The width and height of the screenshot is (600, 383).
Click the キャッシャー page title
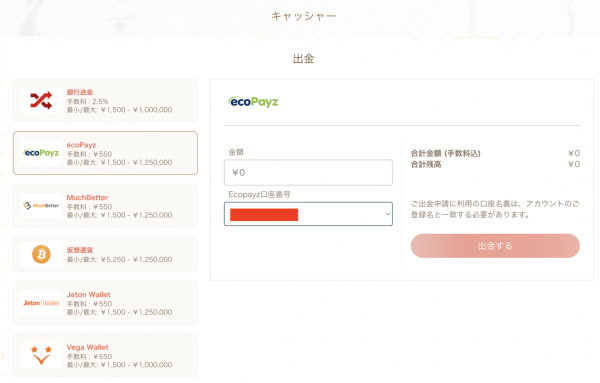point(304,16)
